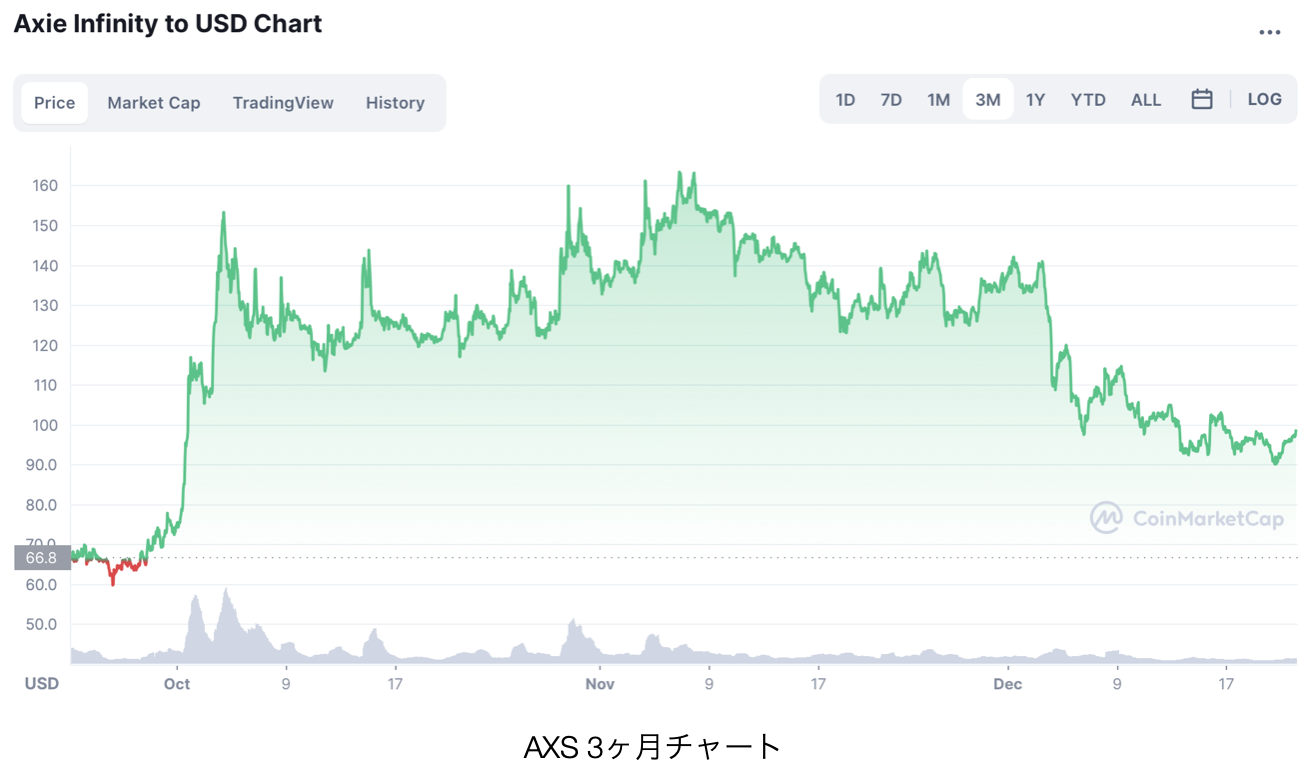This screenshot has height=768, width=1310.
Task: Click the Dec label on time axis
Action: point(1007,684)
